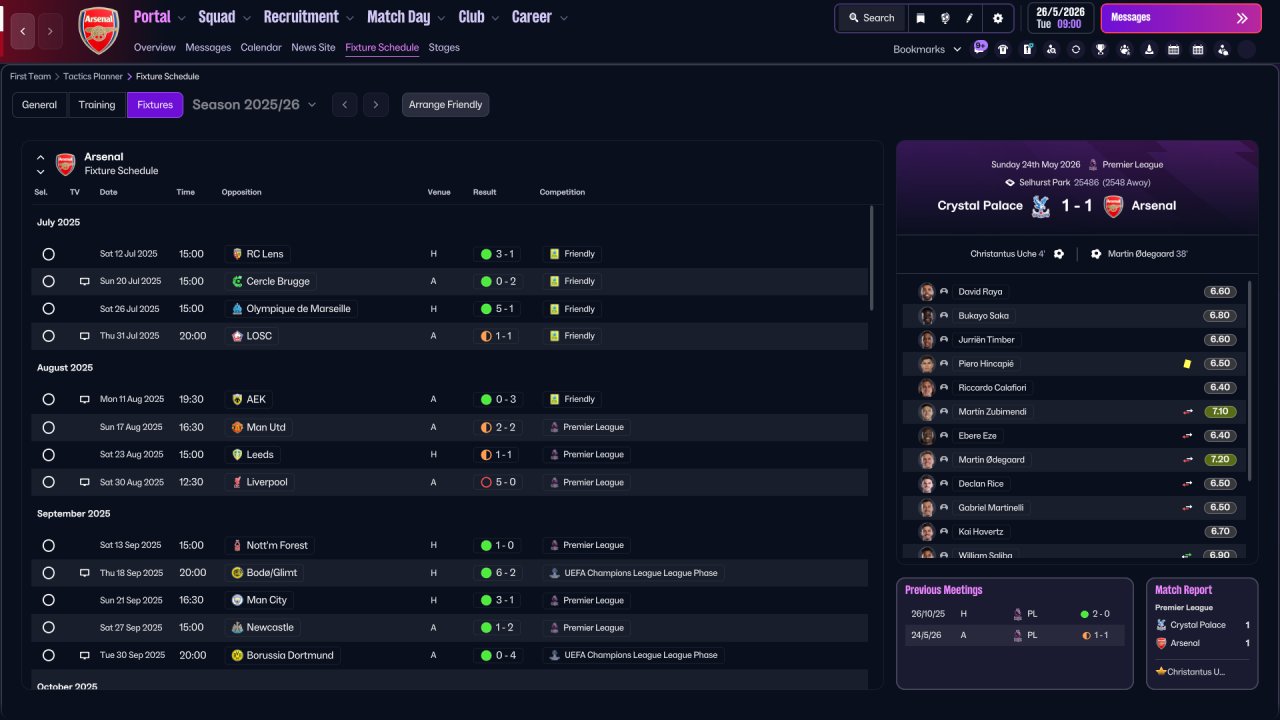The image size is (1280, 720).
Task: Open the bookmark icon beside Search
Action: coord(920,18)
